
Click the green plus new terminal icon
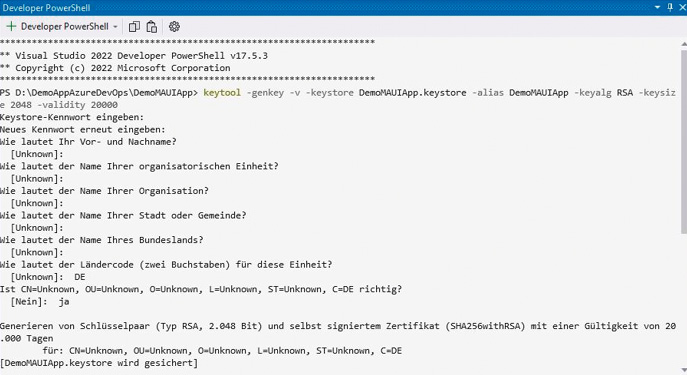click(11, 27)
